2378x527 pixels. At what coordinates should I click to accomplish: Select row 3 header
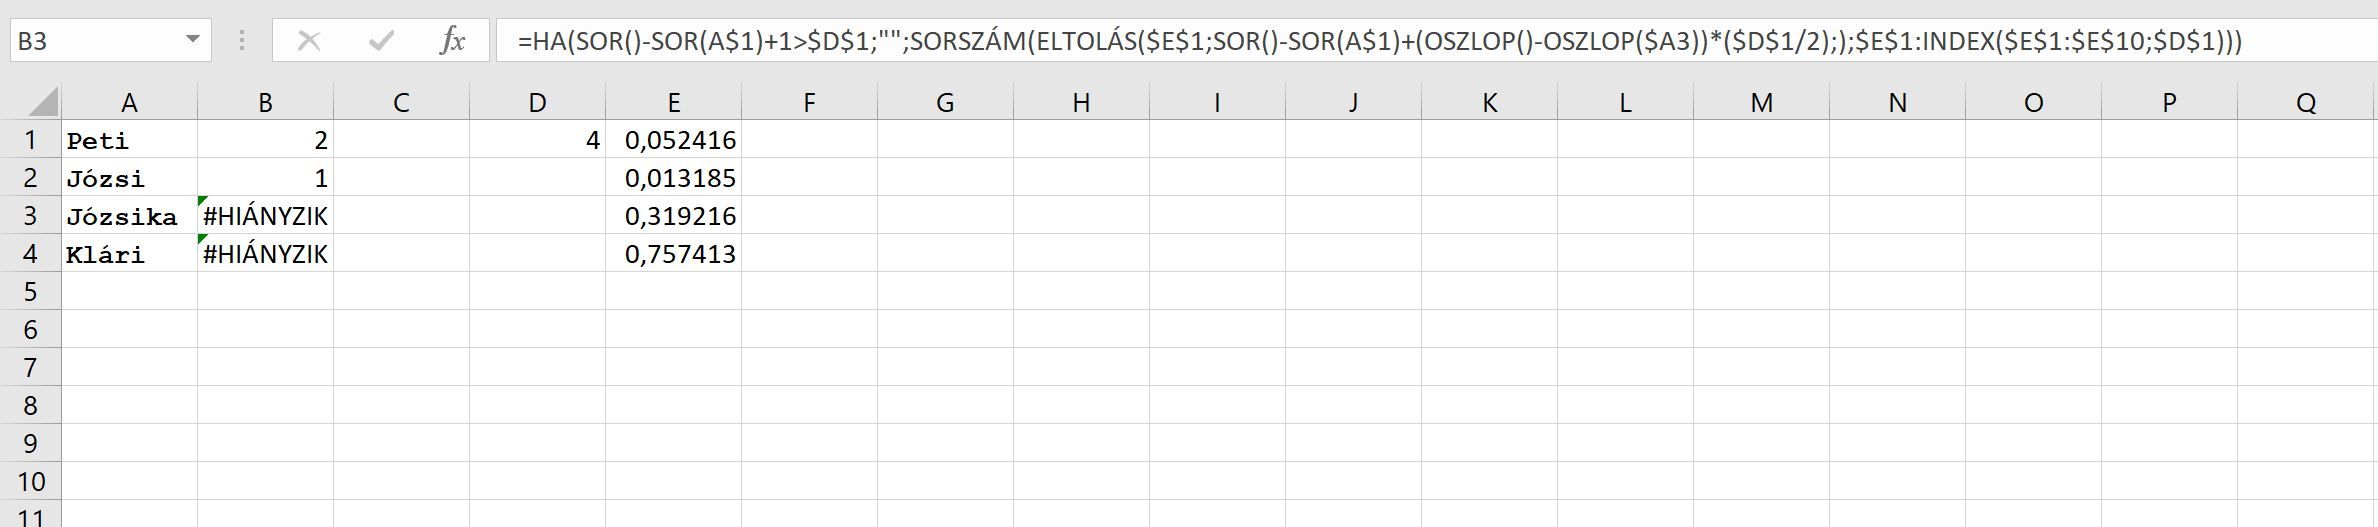30,216
